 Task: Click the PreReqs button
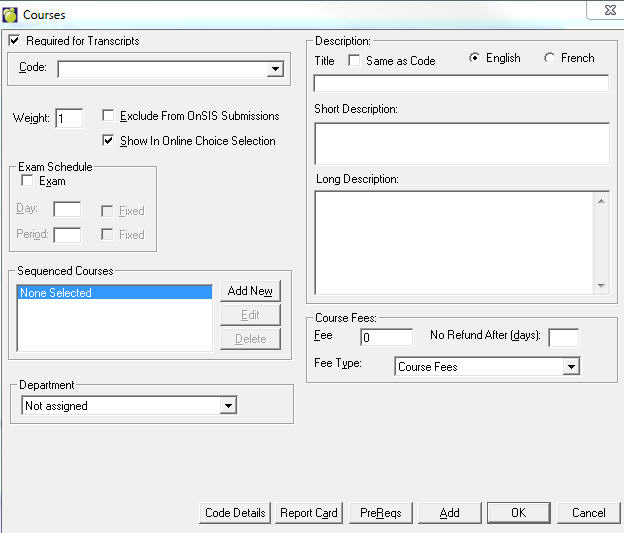click(x=381, y=513)
